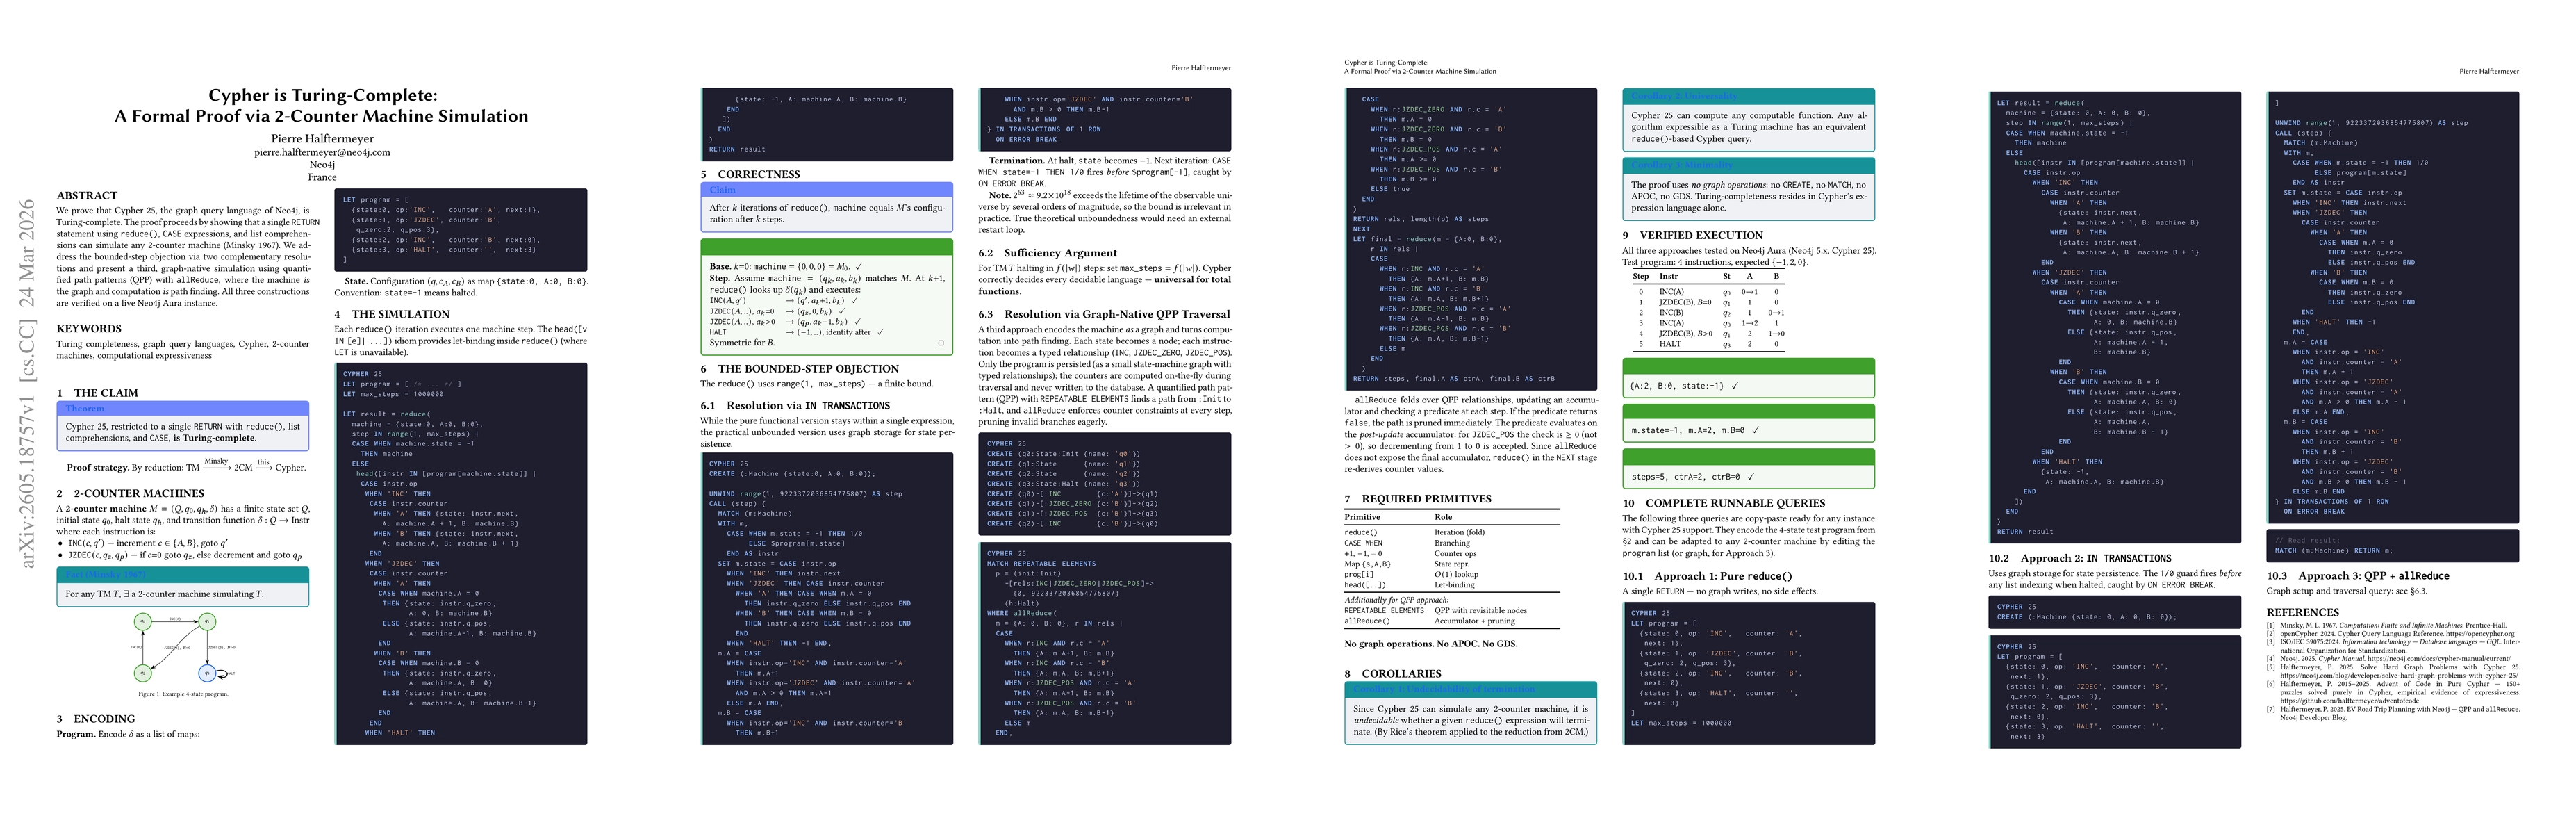Screen dimensions: 2576x834
Task: Click the blue Theorem box header
Action: coord(183,408)
